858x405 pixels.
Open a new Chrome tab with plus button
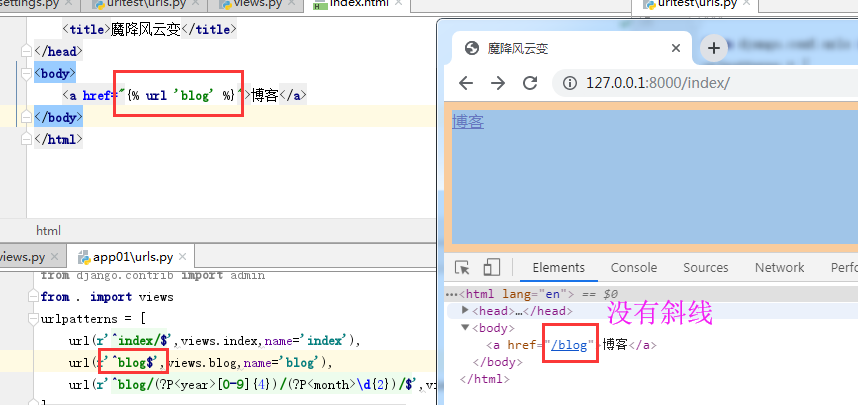tap(714, 48)
